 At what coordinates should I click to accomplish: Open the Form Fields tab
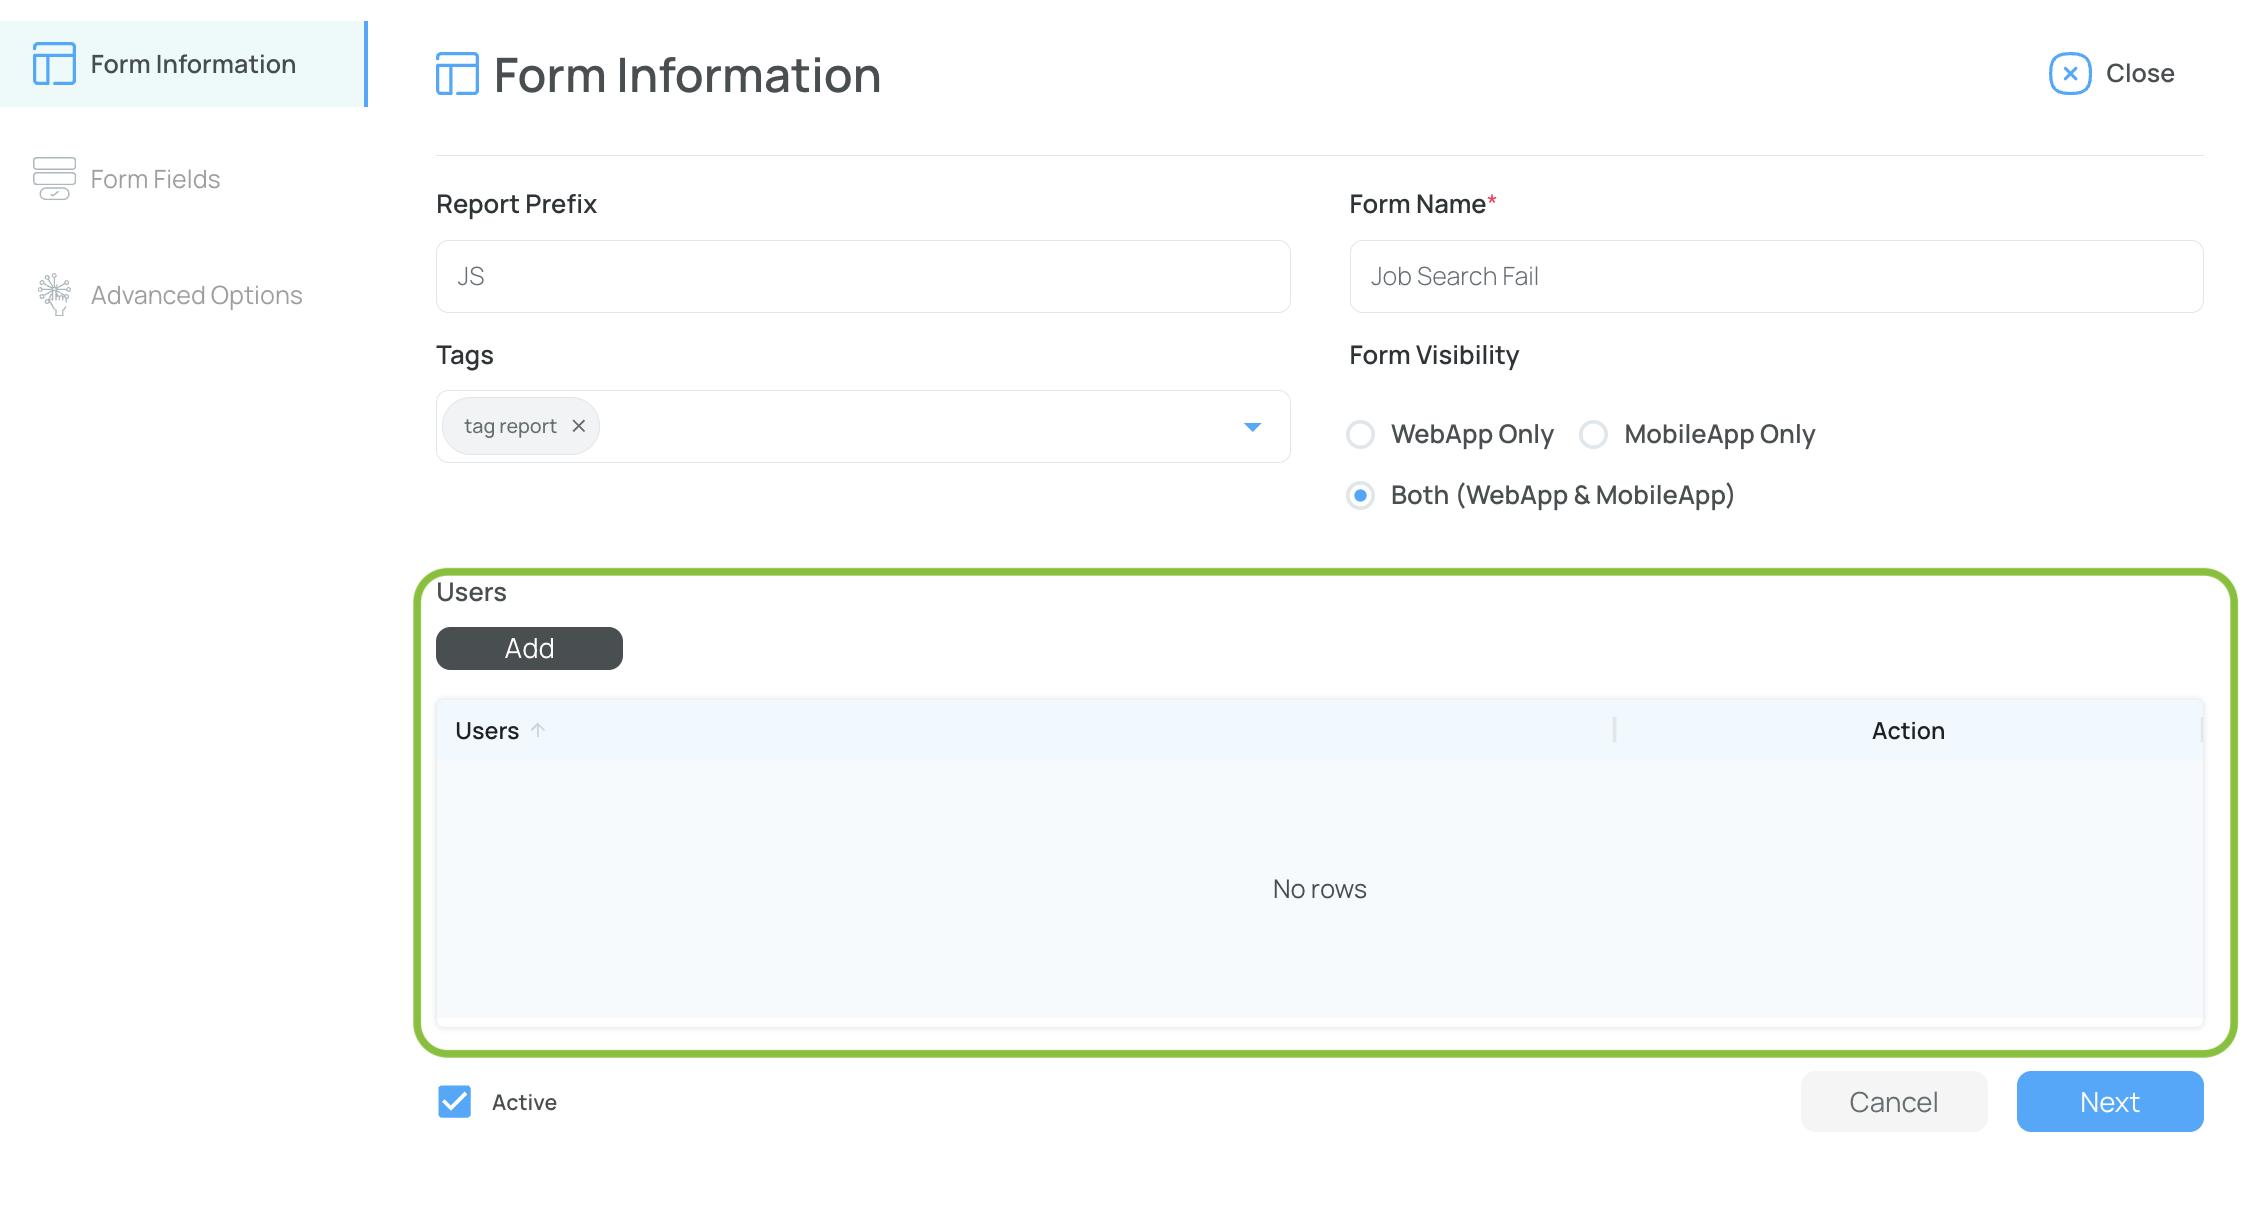point(155,179)
